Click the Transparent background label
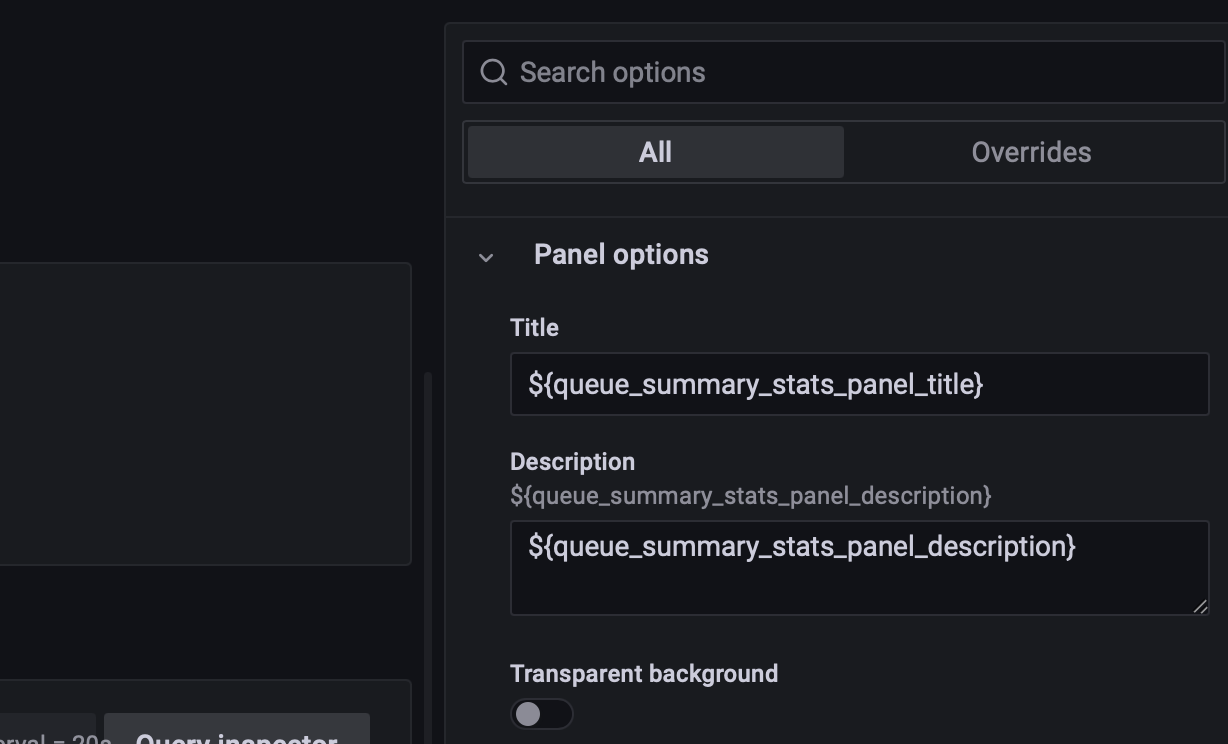This screenshot has height=744, width=1228. coord(644,674)
